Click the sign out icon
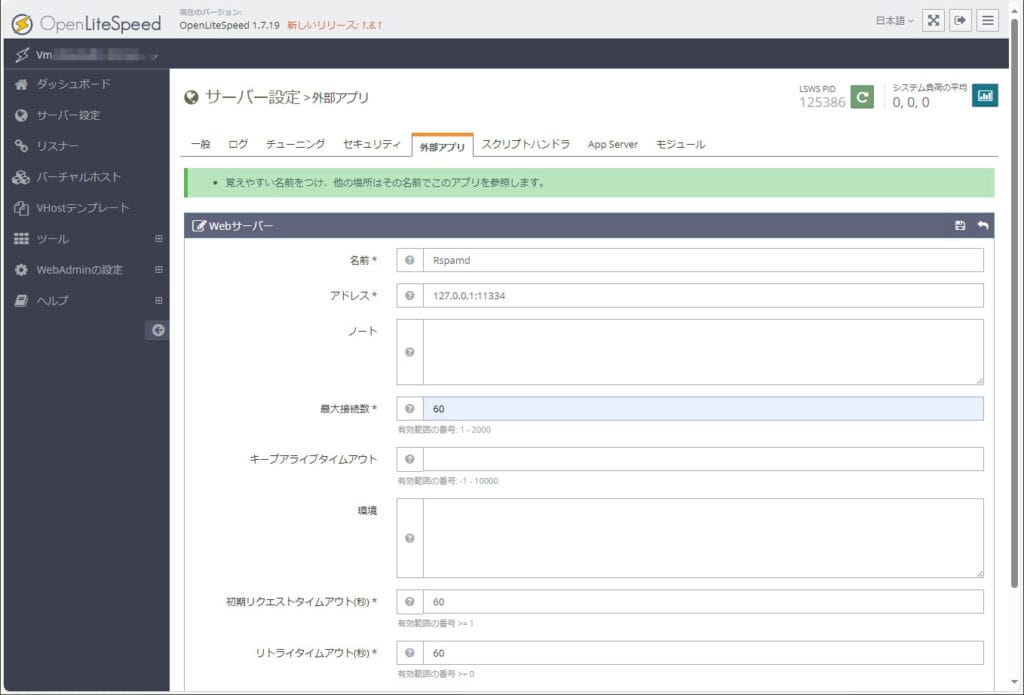Screen dimensions: 1024x695 coord(961,20)
